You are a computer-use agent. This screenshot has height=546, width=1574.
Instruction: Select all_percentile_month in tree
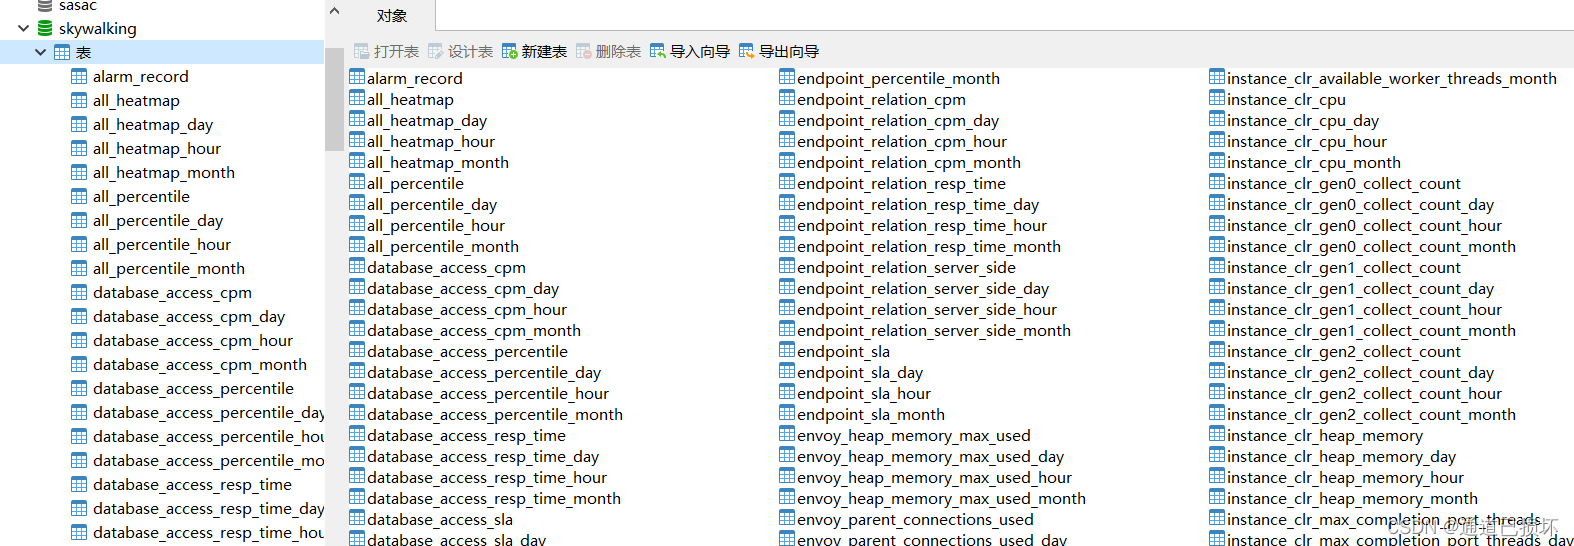pyautogui.click(x=169, y=268)
